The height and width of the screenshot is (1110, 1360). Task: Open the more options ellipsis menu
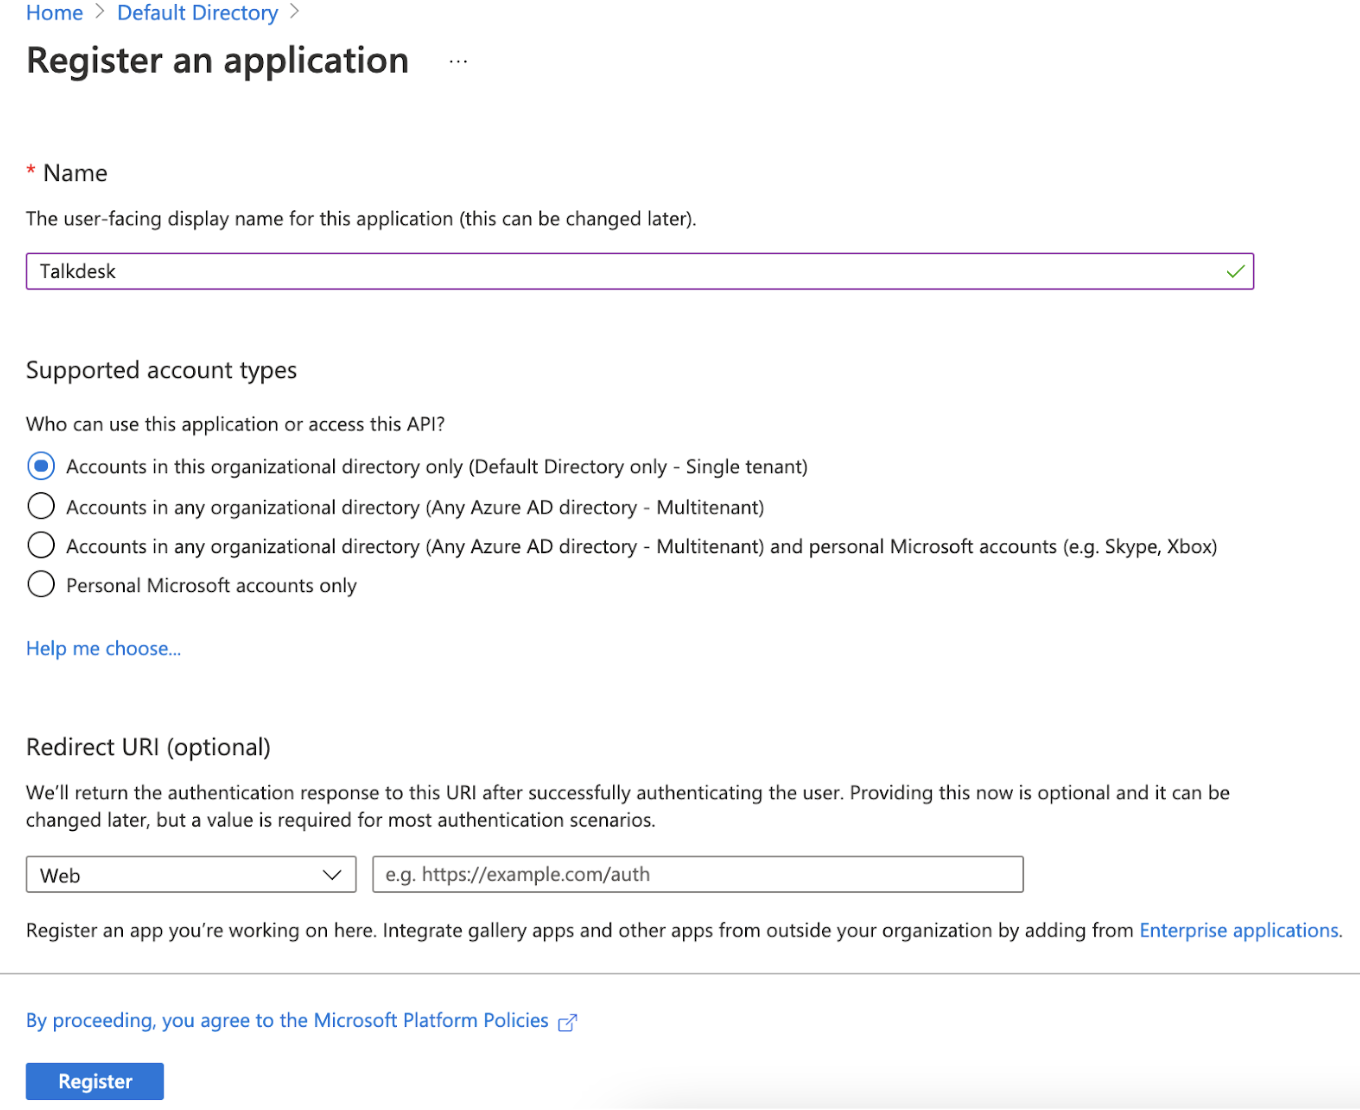[458, 62]
